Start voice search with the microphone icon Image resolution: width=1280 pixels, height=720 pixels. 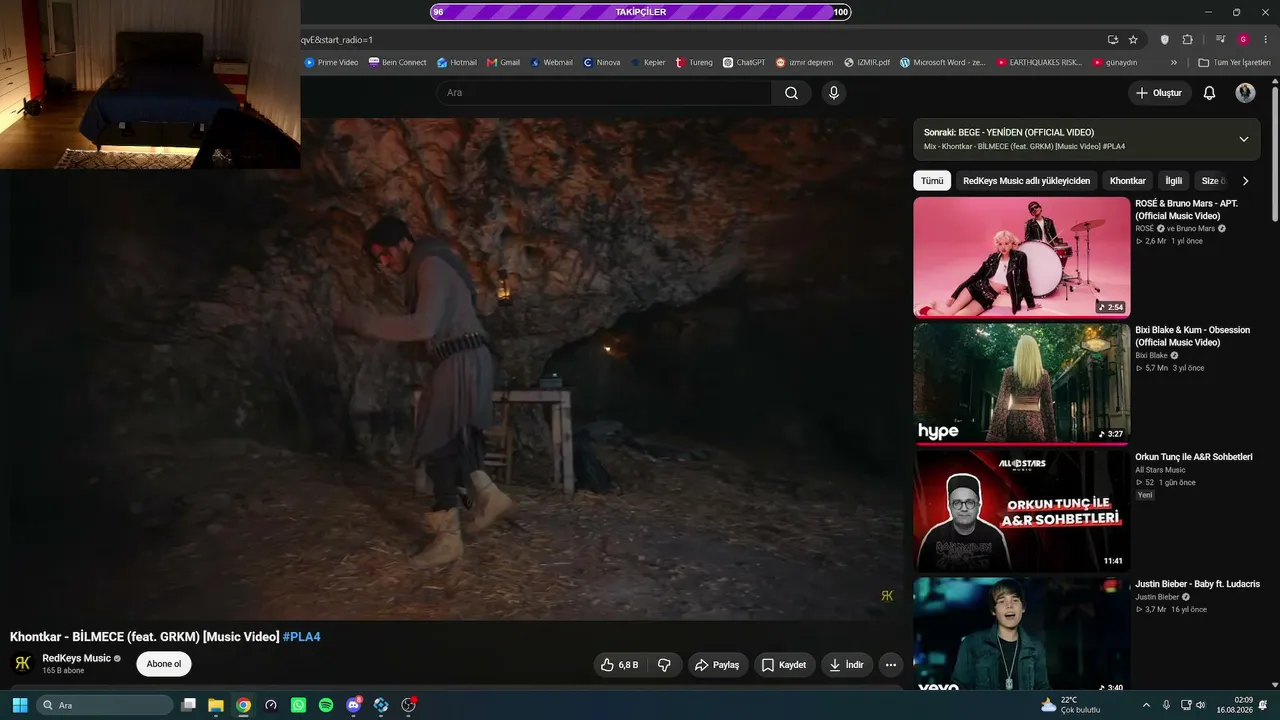coord(834,93)
